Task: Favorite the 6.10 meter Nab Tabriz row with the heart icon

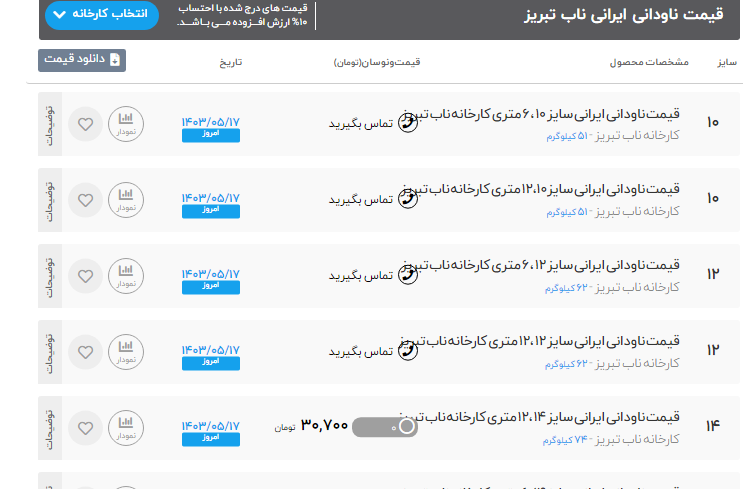Action: tap(86, 125)
